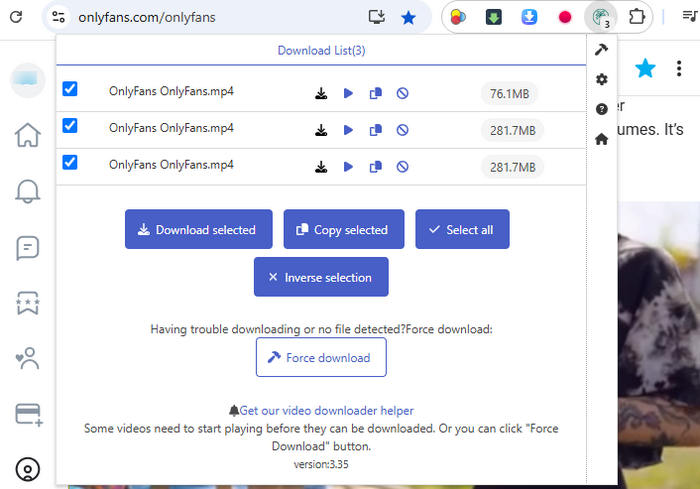Viewport: 700px width, 489px height.
Task: Play the 76.1MB video in first row
Action: 348,94
